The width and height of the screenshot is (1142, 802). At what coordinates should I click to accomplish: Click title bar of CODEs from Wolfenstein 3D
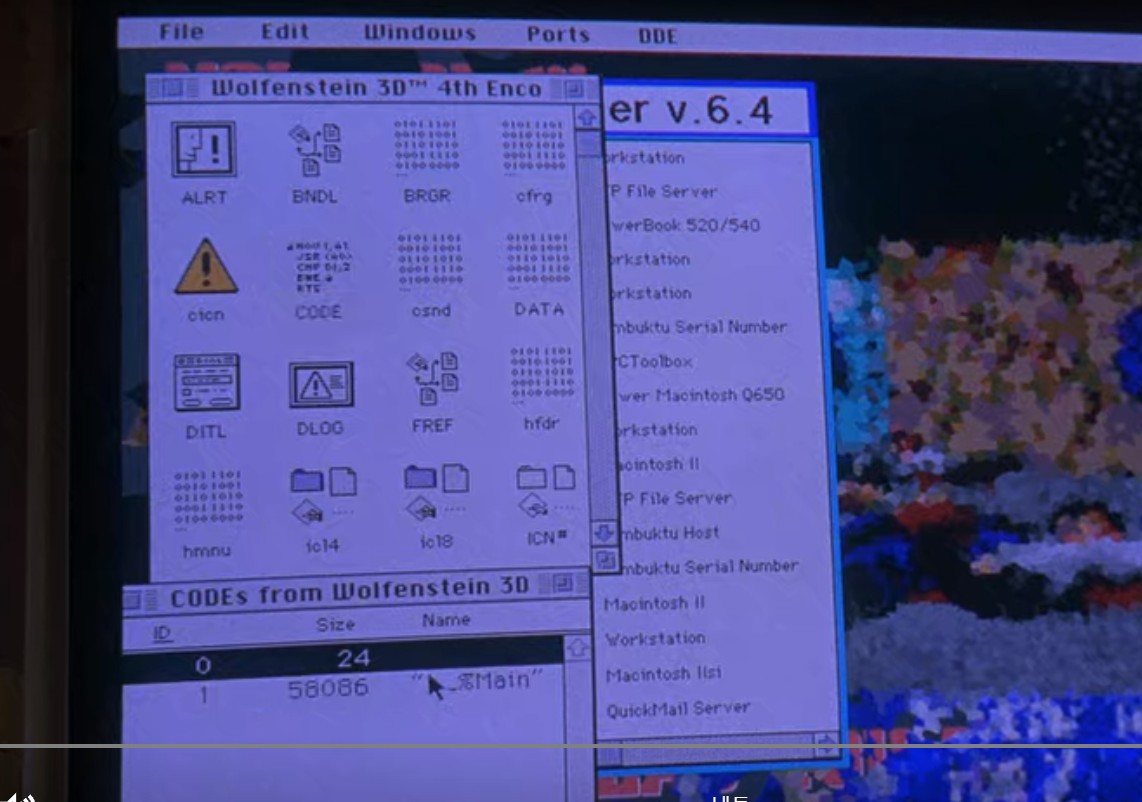click(x=357, y=591)
